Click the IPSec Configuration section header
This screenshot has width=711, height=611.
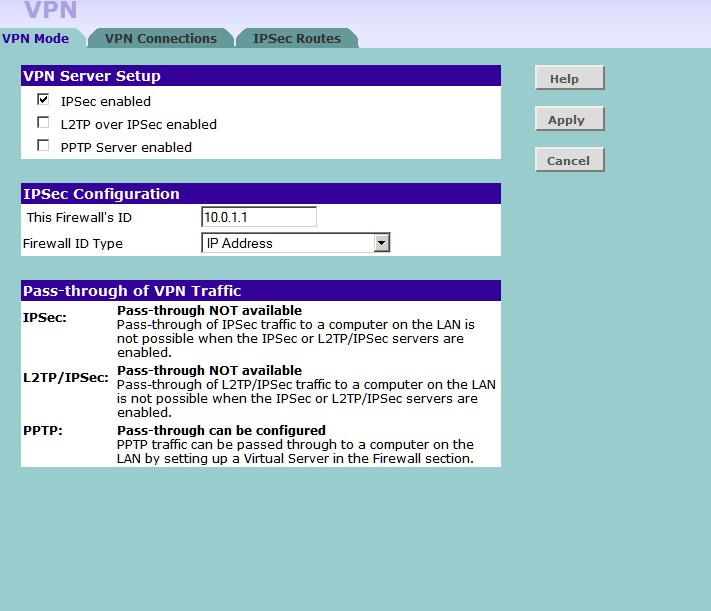pyautogui.click(x=261, y=194)
